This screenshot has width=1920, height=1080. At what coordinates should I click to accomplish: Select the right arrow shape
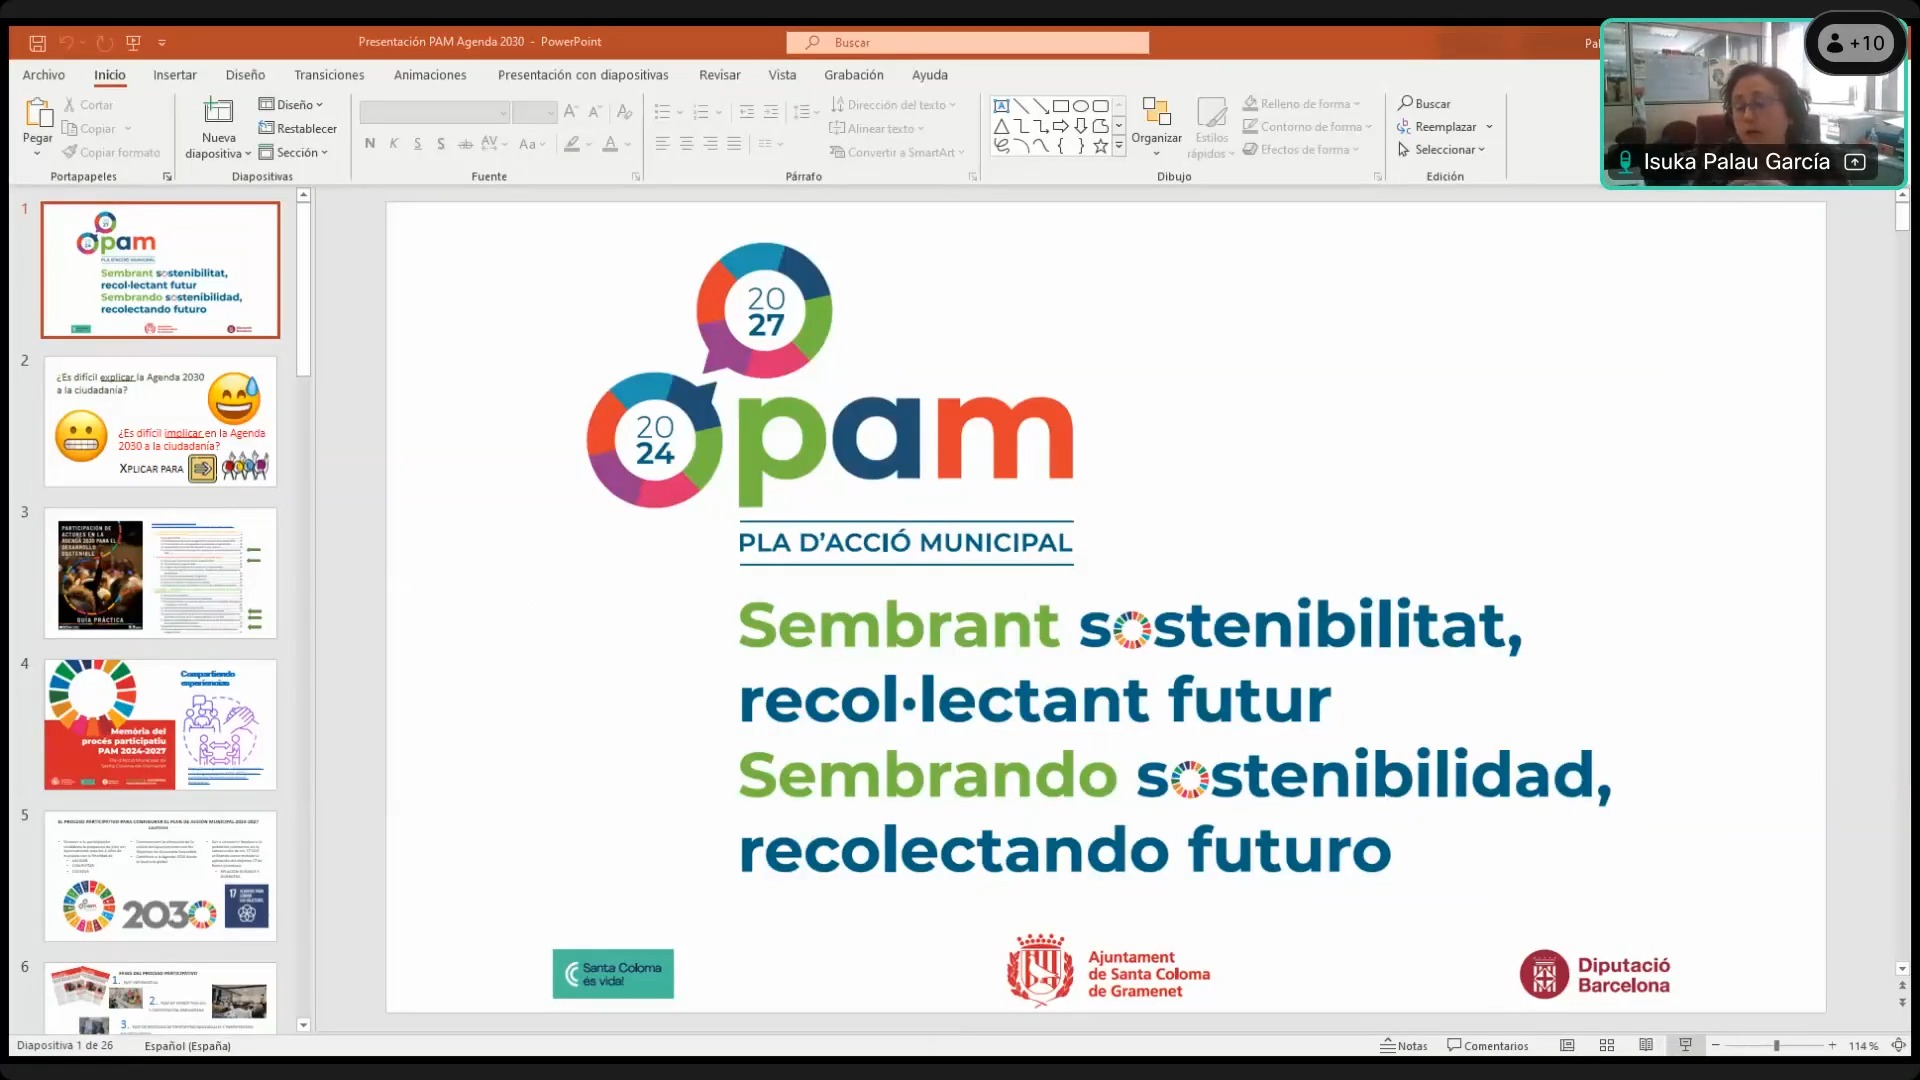[1061, 126]
